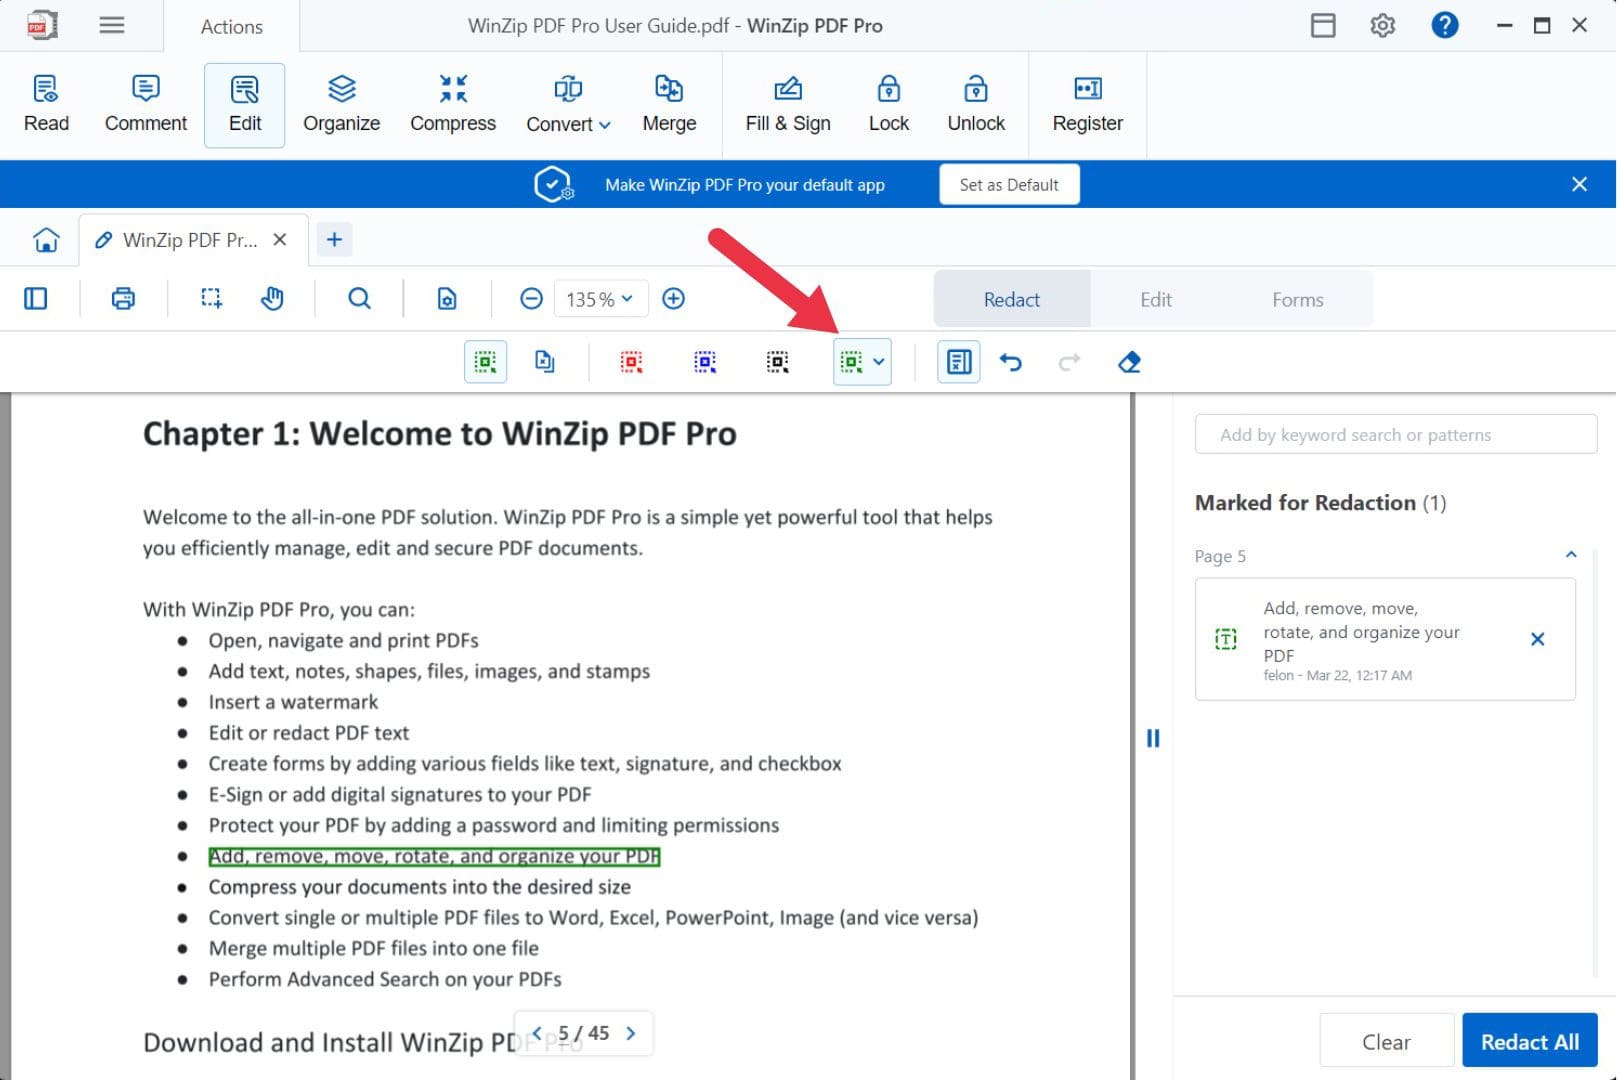Screen dimensions: 1620x1080
Task: Go to previous page arrow
Action: [537, 1033]
